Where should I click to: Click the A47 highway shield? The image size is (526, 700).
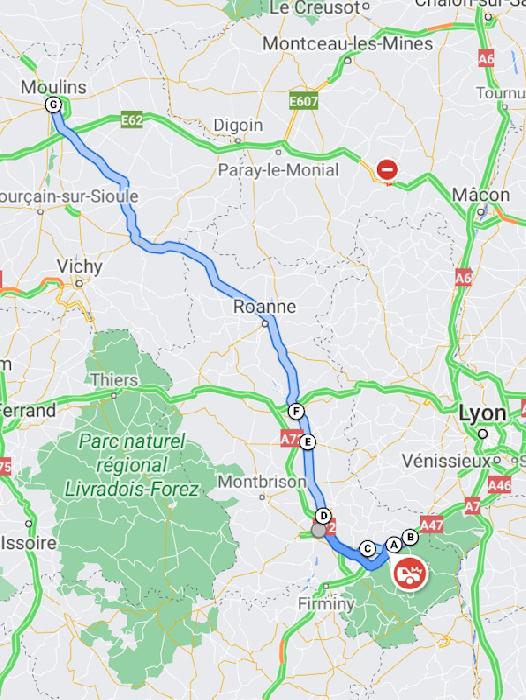431,525
